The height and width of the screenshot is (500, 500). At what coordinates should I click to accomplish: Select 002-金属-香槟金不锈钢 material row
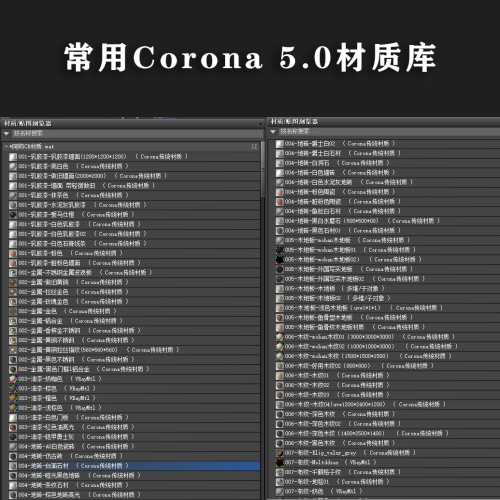tap(134, 331)
